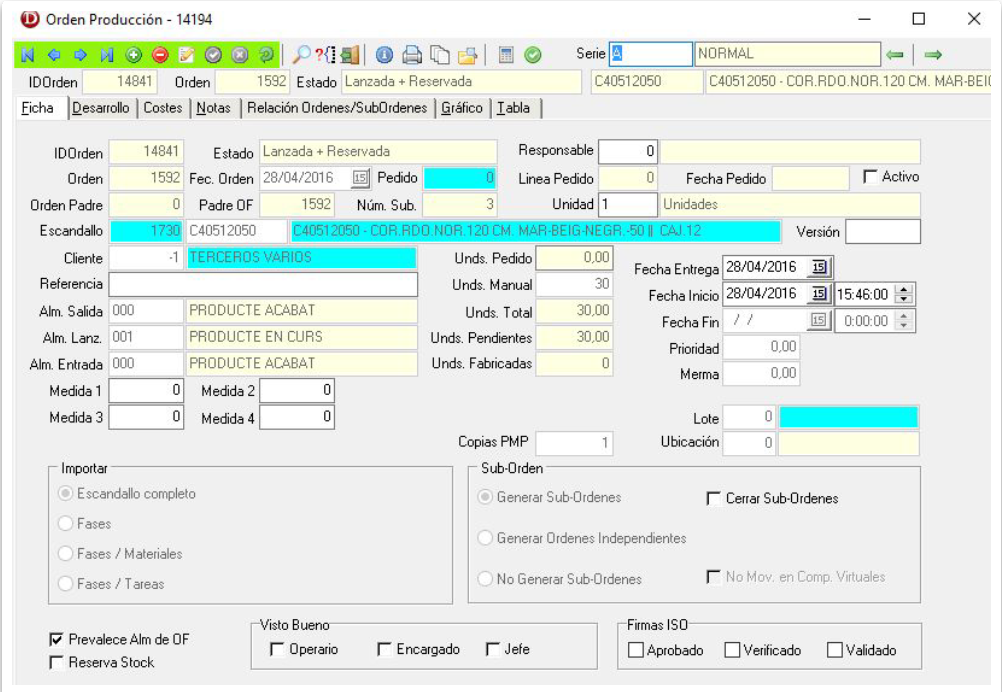
Task: Increase the Fecha Inicio time with spinner
Action: (x=904, y=289)
